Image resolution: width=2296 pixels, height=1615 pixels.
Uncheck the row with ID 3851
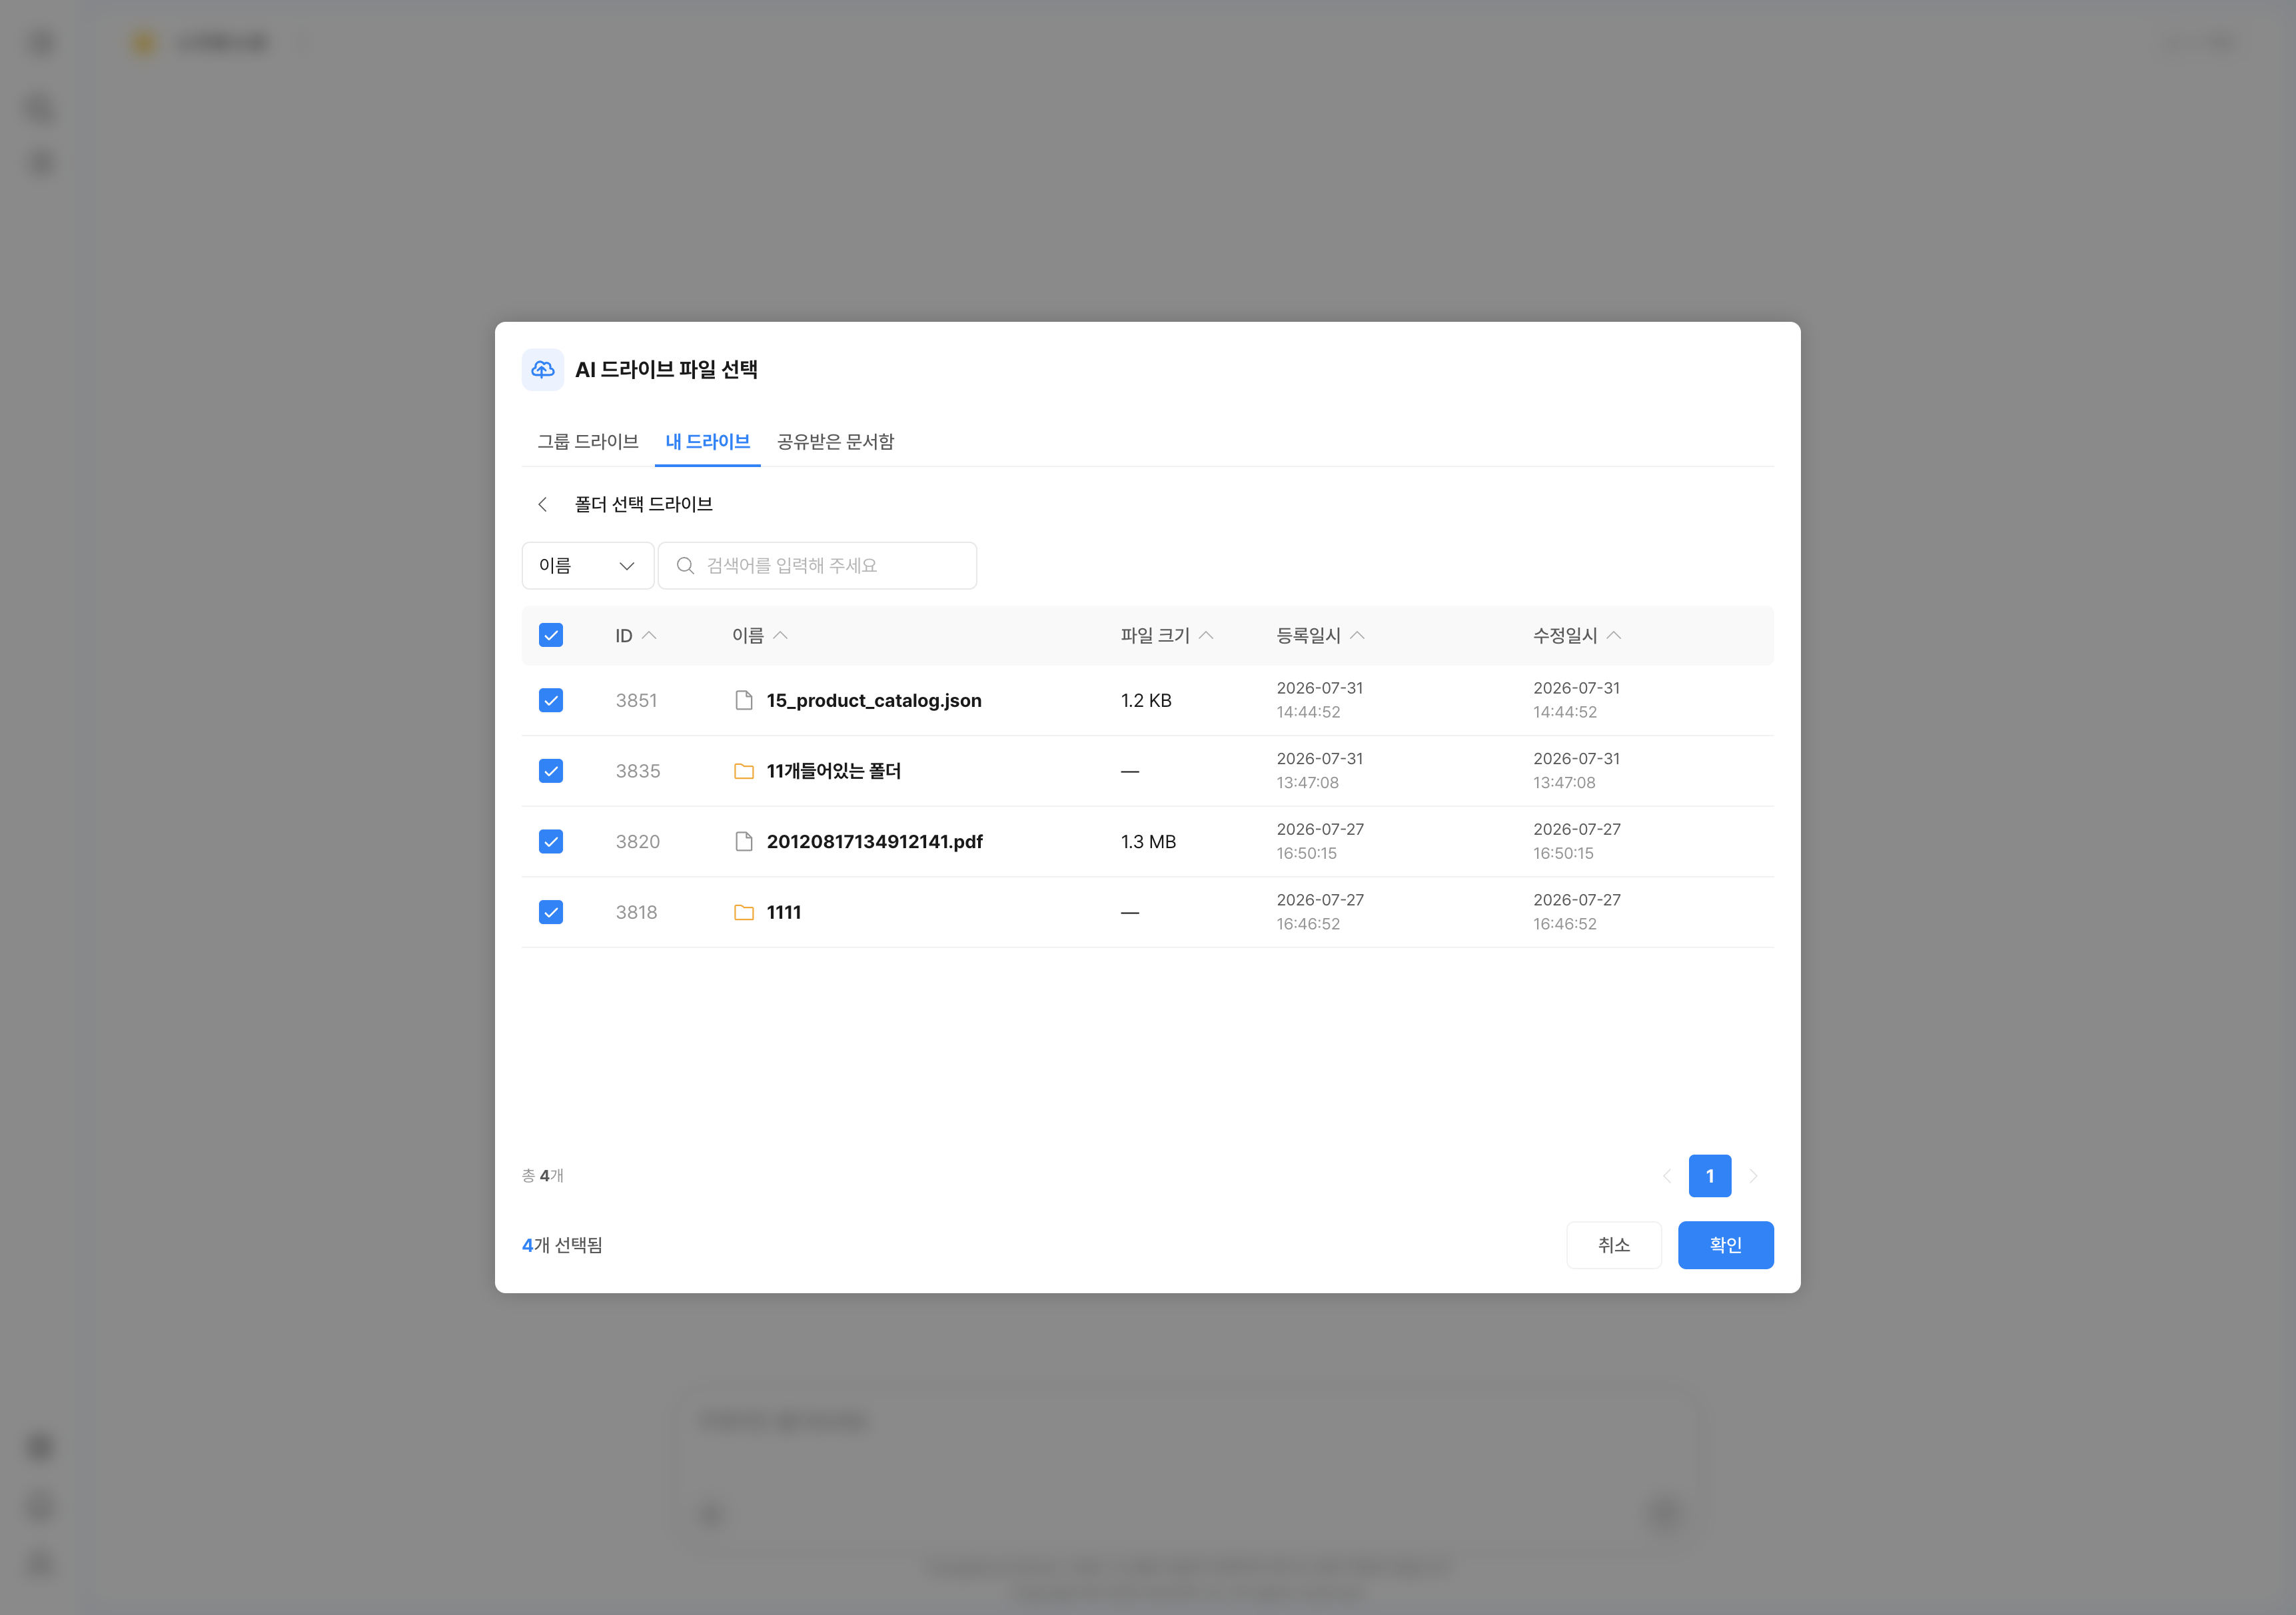pos(551,700)
